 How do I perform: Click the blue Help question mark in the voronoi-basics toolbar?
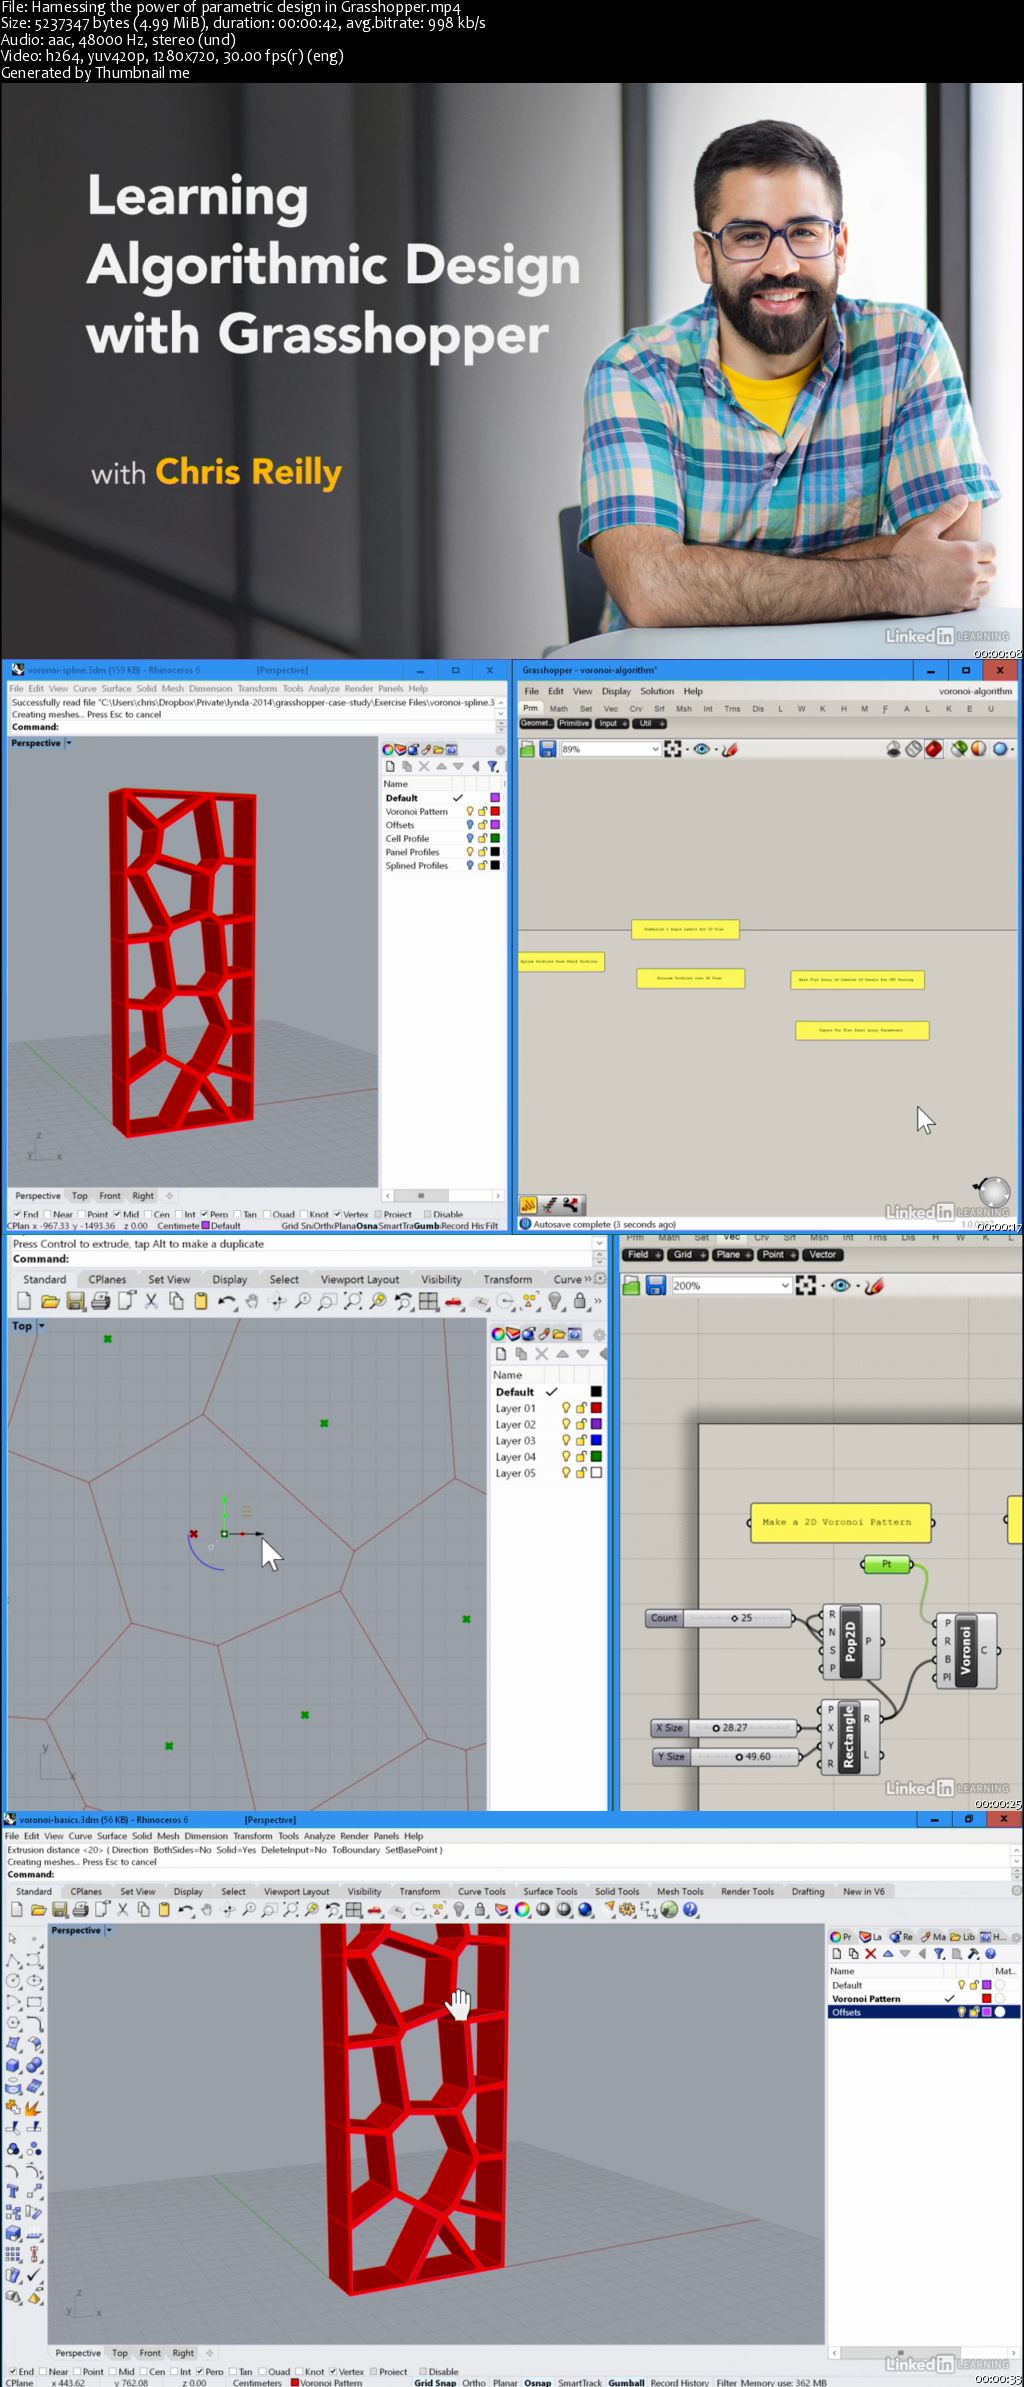tap(690, 1910)
